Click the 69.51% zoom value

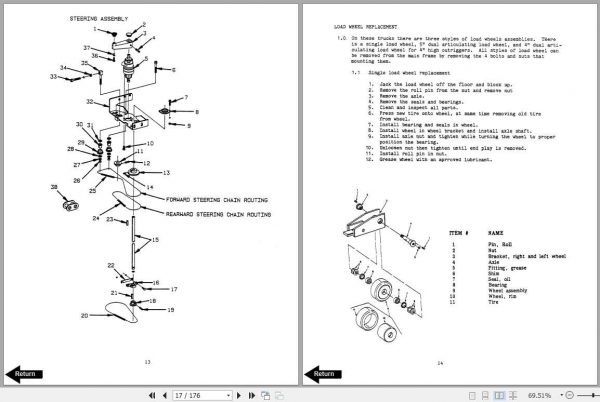[540, 395]
